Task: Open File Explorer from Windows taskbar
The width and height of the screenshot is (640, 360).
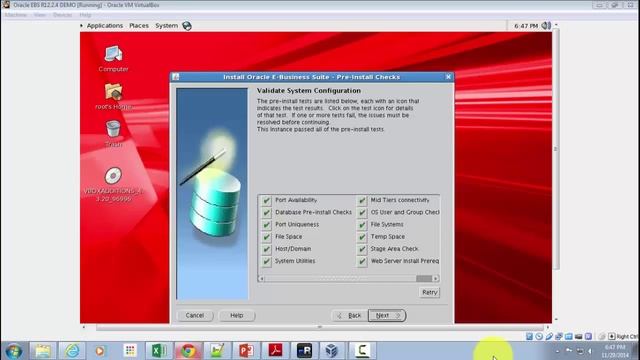Action: [42, 351]
